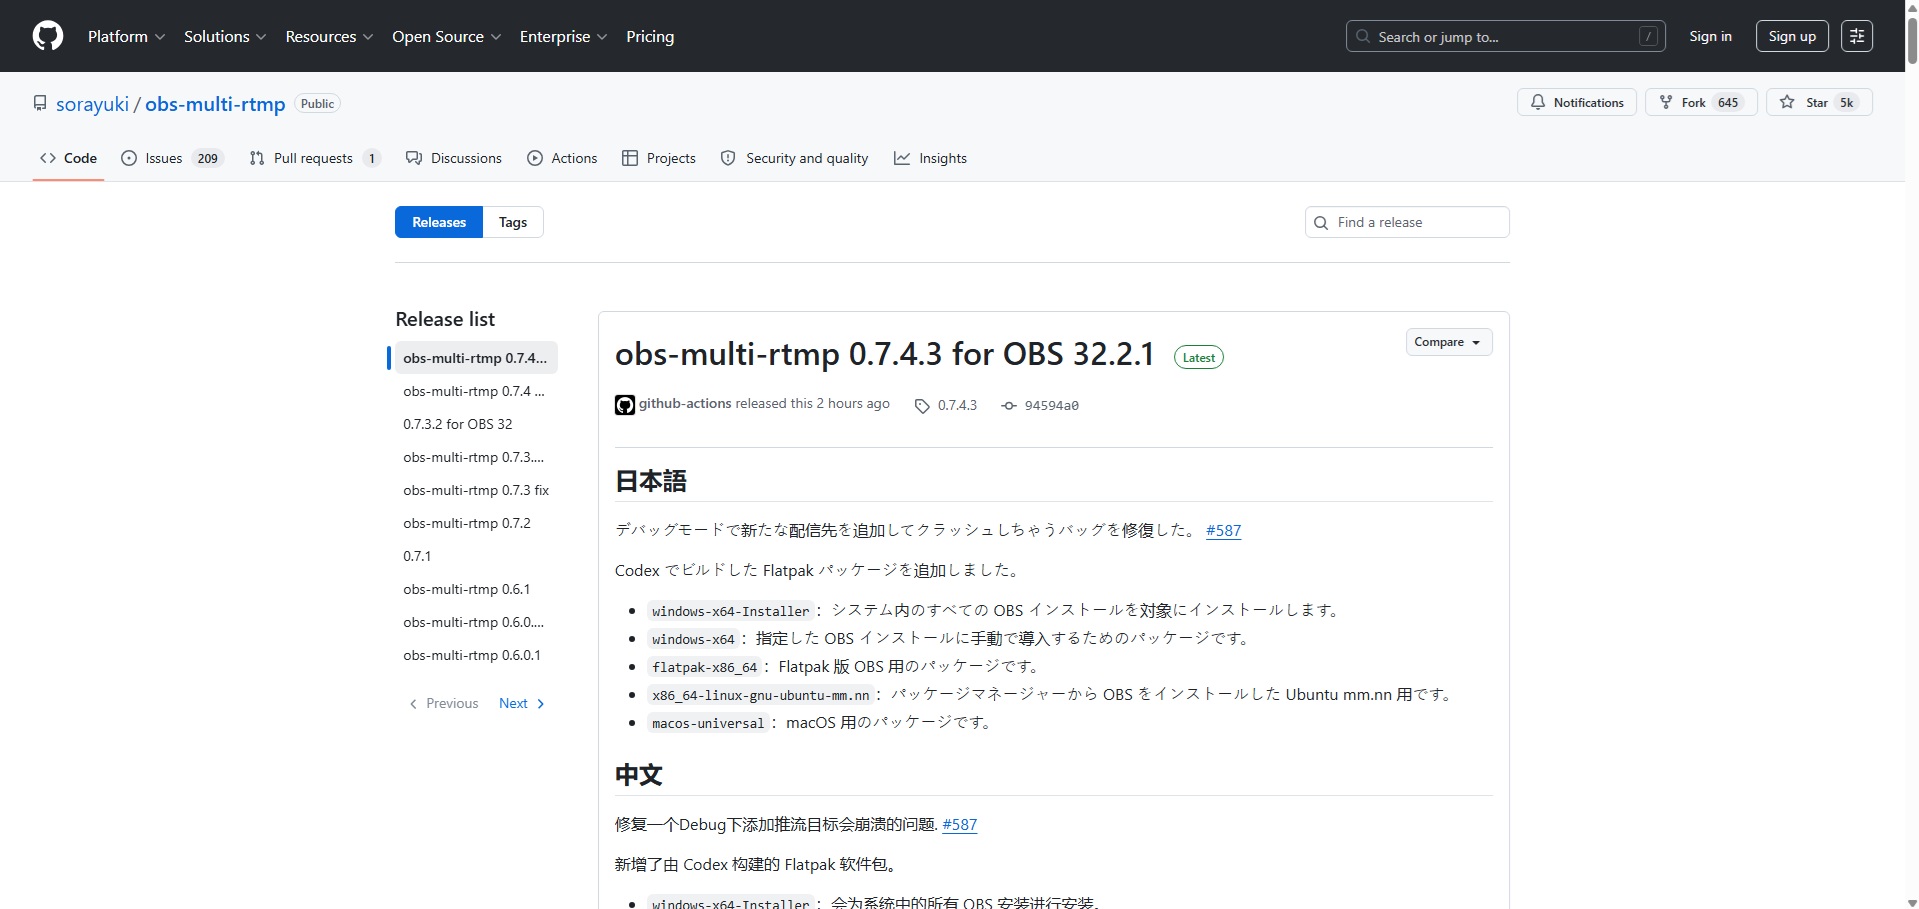
Task: Click the Security shield icon
Action: [x=728, y=158]
